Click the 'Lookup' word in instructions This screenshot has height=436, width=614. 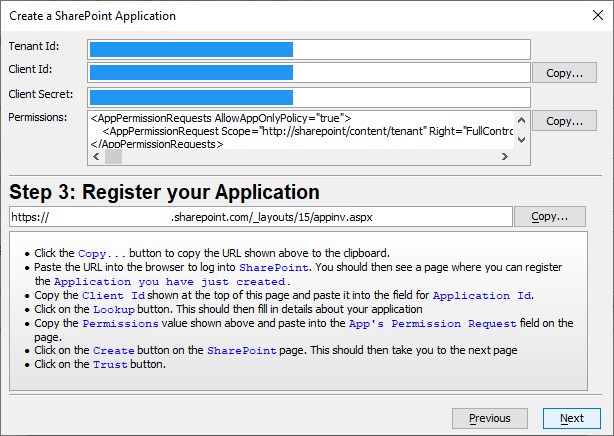[x=114, y=309]
